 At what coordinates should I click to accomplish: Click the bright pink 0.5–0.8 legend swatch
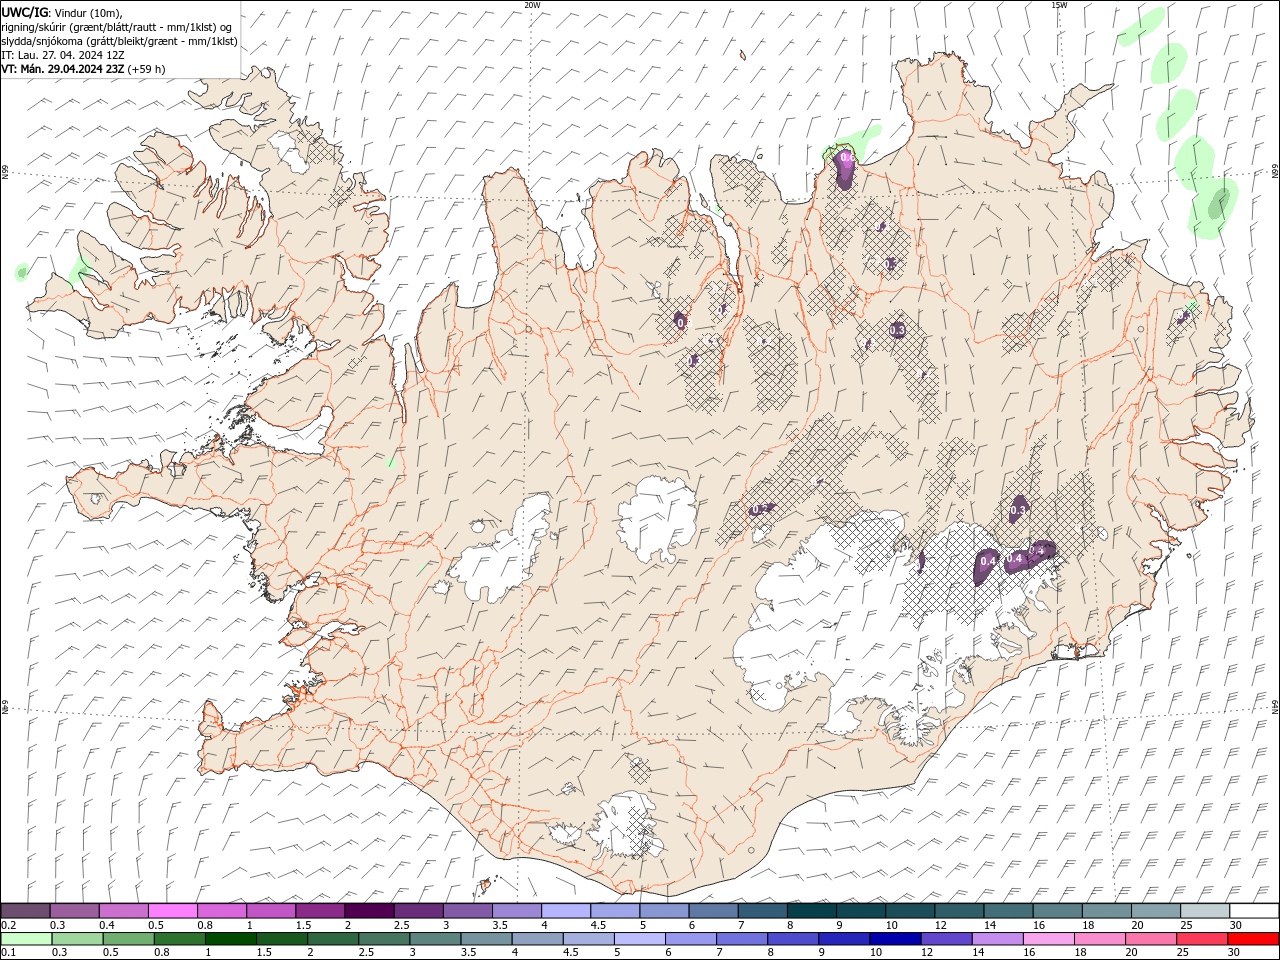pos(172,910)
